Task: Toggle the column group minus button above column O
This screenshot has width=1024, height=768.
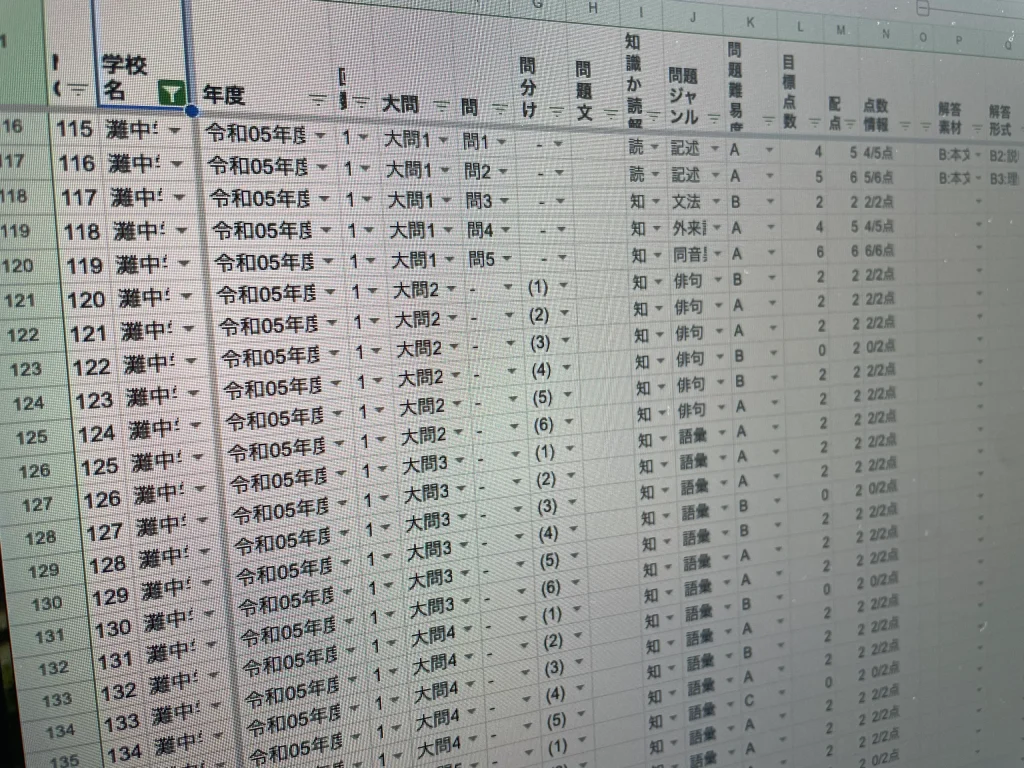Action: [x=923, y=9]
